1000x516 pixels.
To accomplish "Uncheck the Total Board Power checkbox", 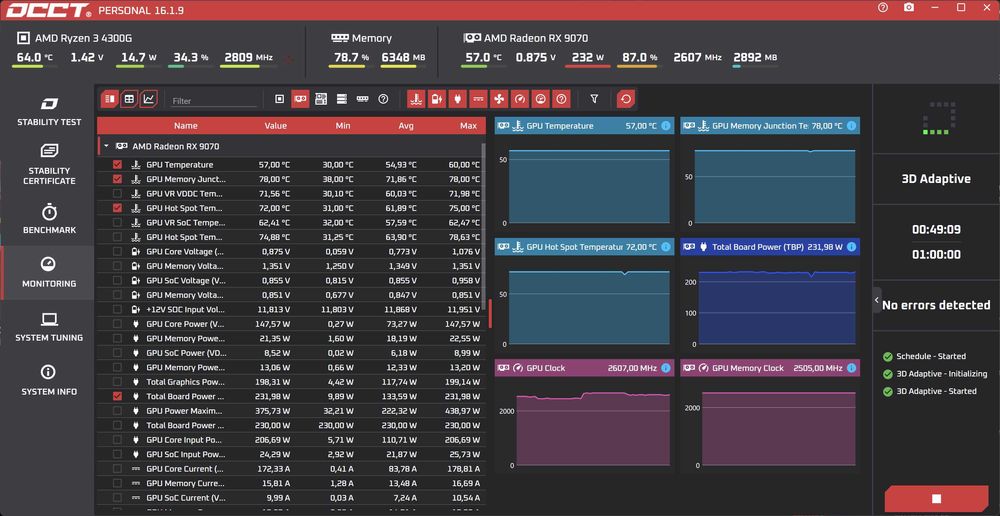I will tap(117, 396).
